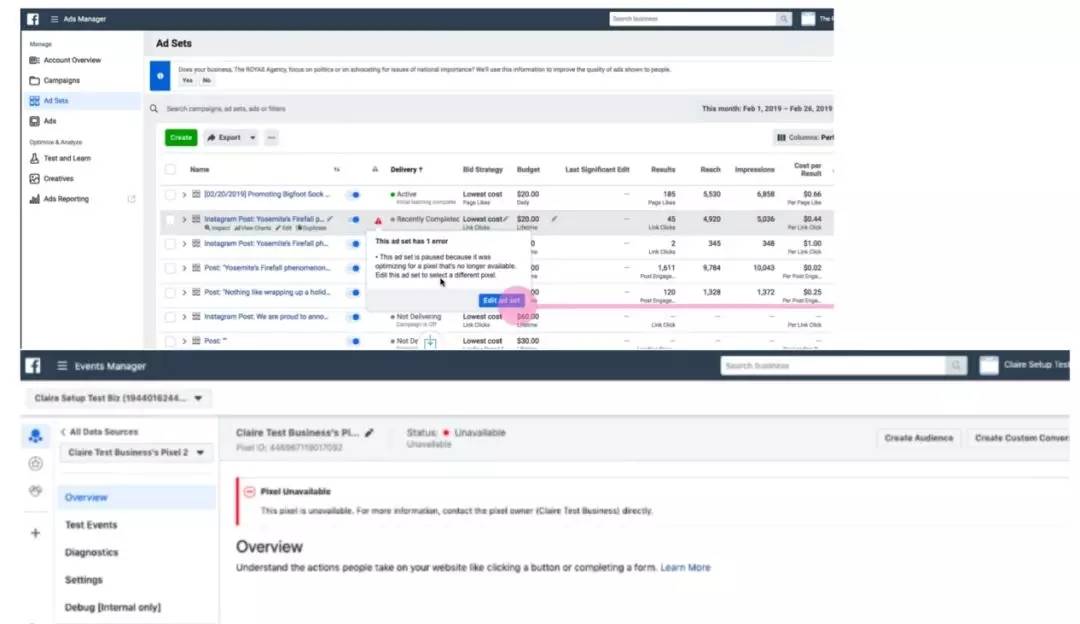Click the Edit ad set button
1080x624 pixels.
click(x=501, y=300)
